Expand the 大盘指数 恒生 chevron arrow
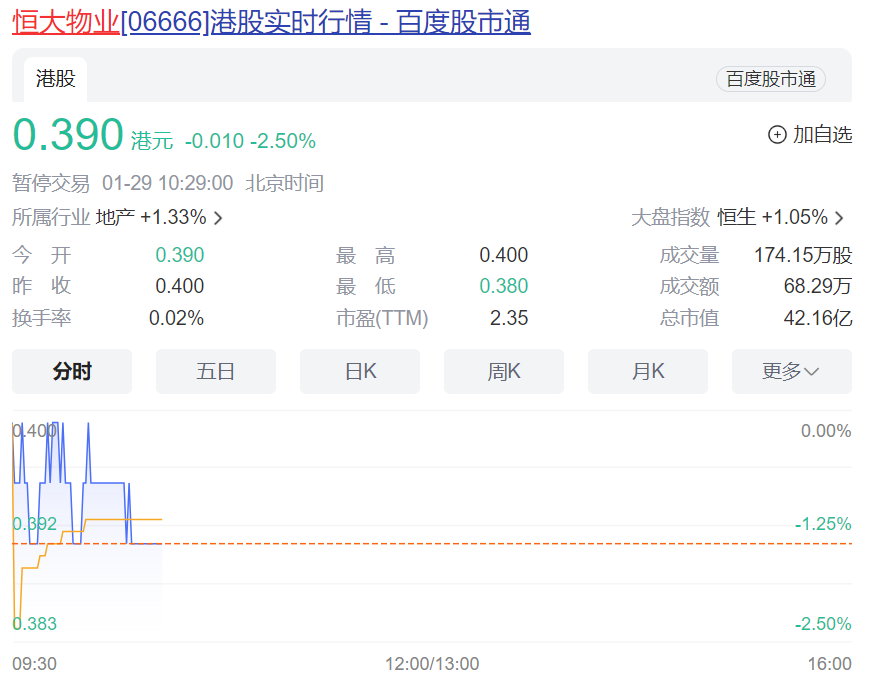Viewport: 874px width, 681px height. click(x=839, y=218)
